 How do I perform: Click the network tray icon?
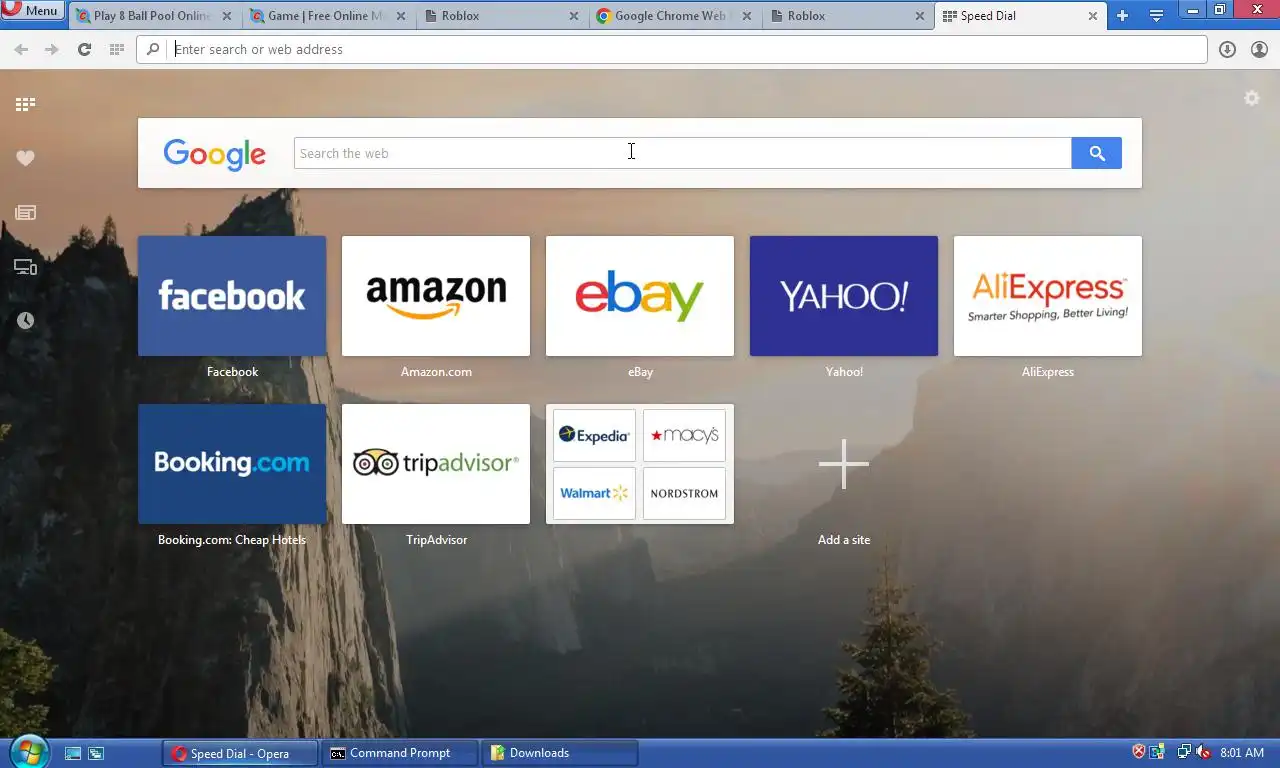pyautogui.click(x=1184, y=752)
